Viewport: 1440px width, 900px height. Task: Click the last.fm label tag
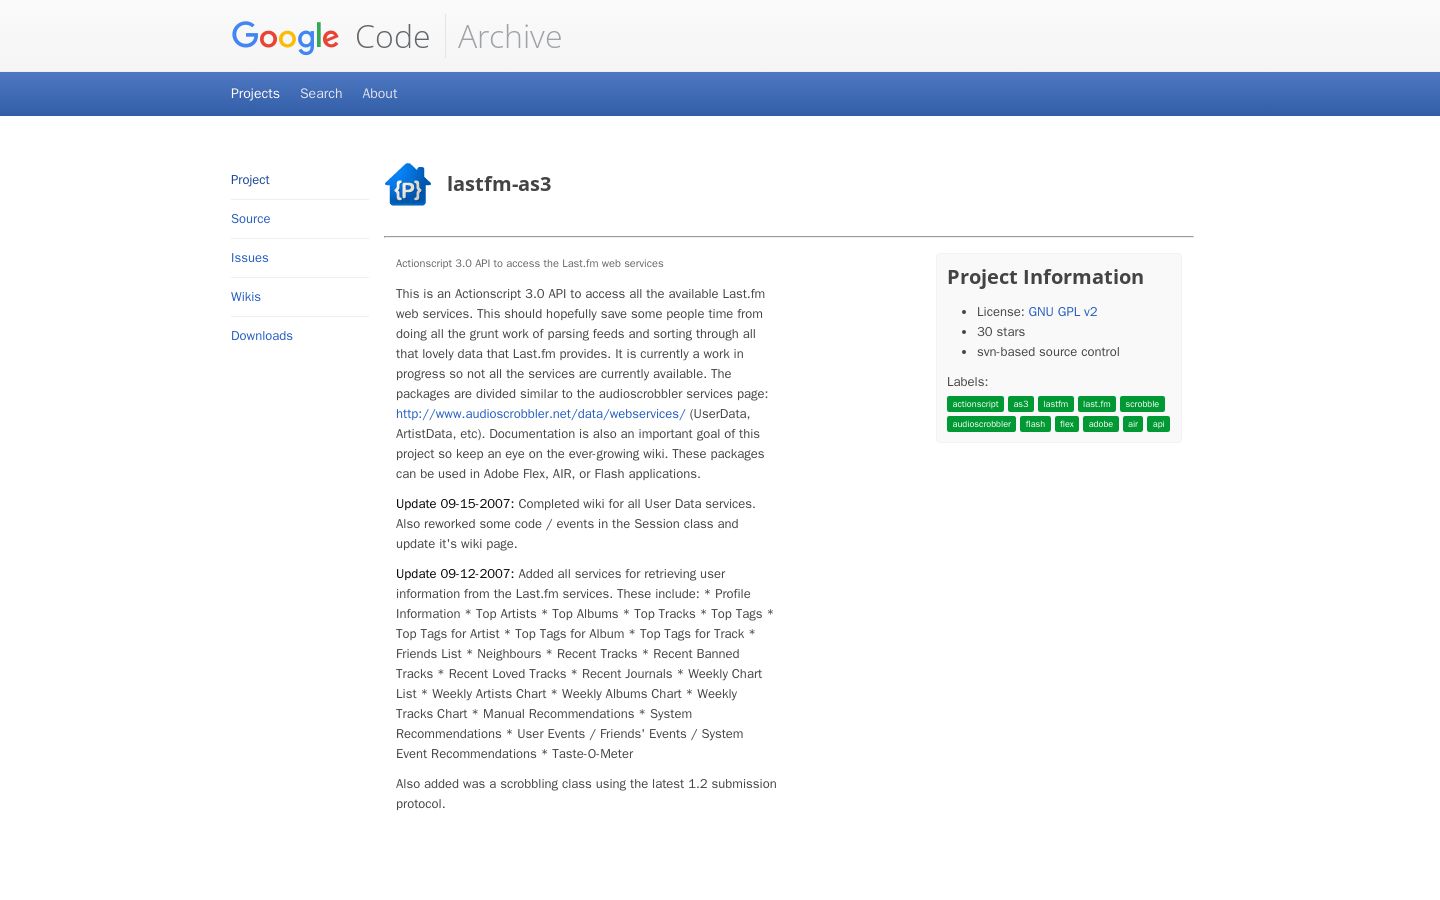pos(1097,404)
